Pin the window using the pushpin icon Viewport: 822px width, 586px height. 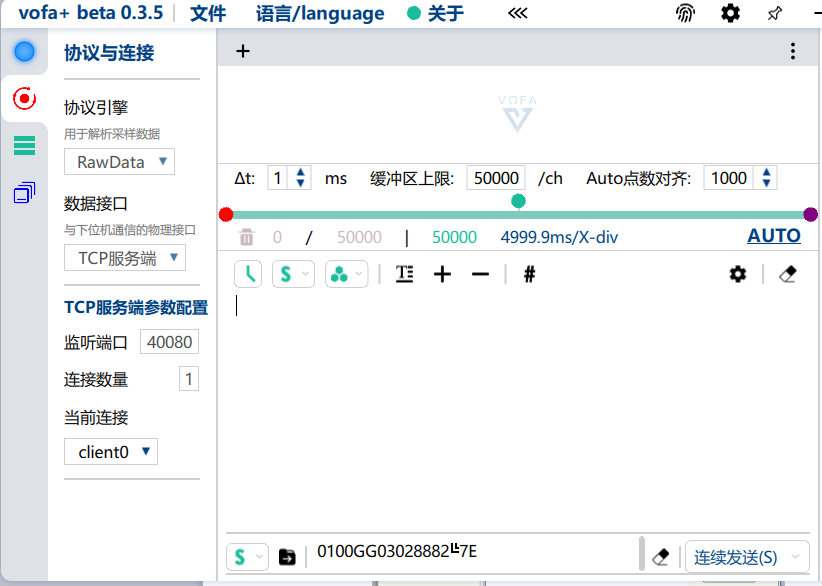pyautogui.click(x=775, y=13)
